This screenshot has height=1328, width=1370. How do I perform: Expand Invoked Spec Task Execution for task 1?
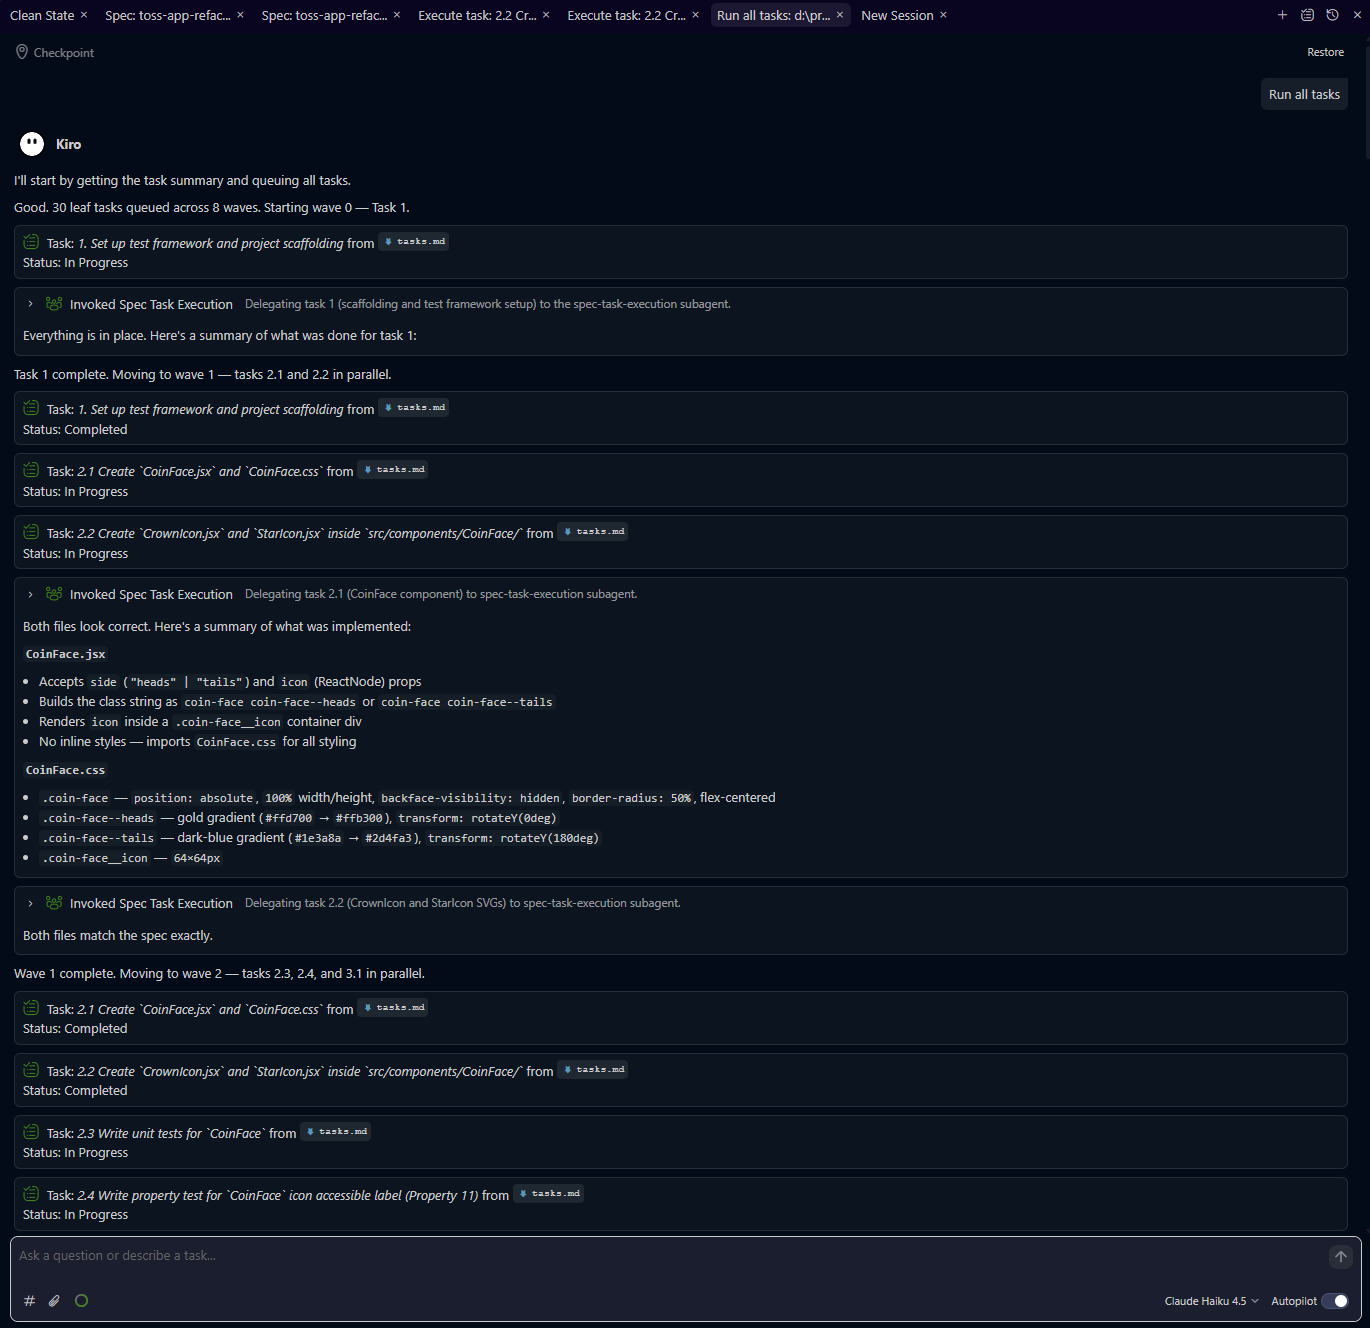click(x=31, y=304)
